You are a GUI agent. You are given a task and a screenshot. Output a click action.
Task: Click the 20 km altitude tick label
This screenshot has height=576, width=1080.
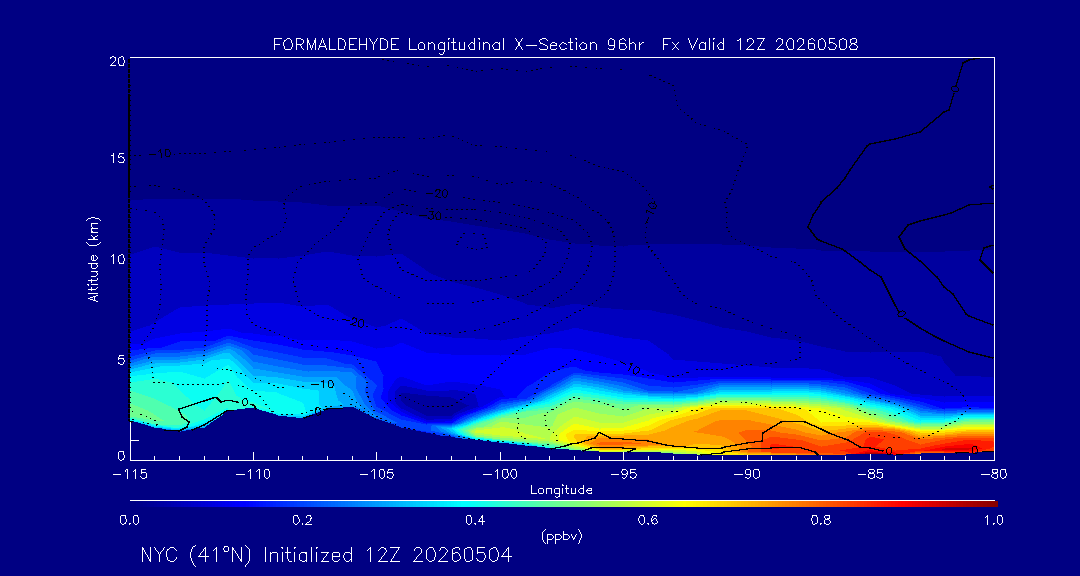tap(117, 61)
